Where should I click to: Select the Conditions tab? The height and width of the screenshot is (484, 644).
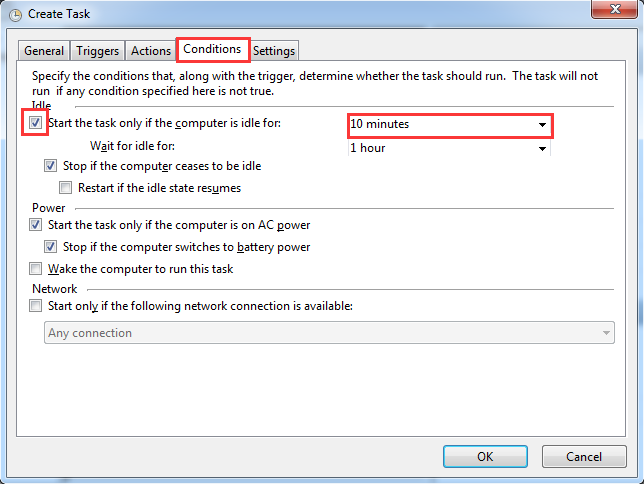[x=213, y=49]
